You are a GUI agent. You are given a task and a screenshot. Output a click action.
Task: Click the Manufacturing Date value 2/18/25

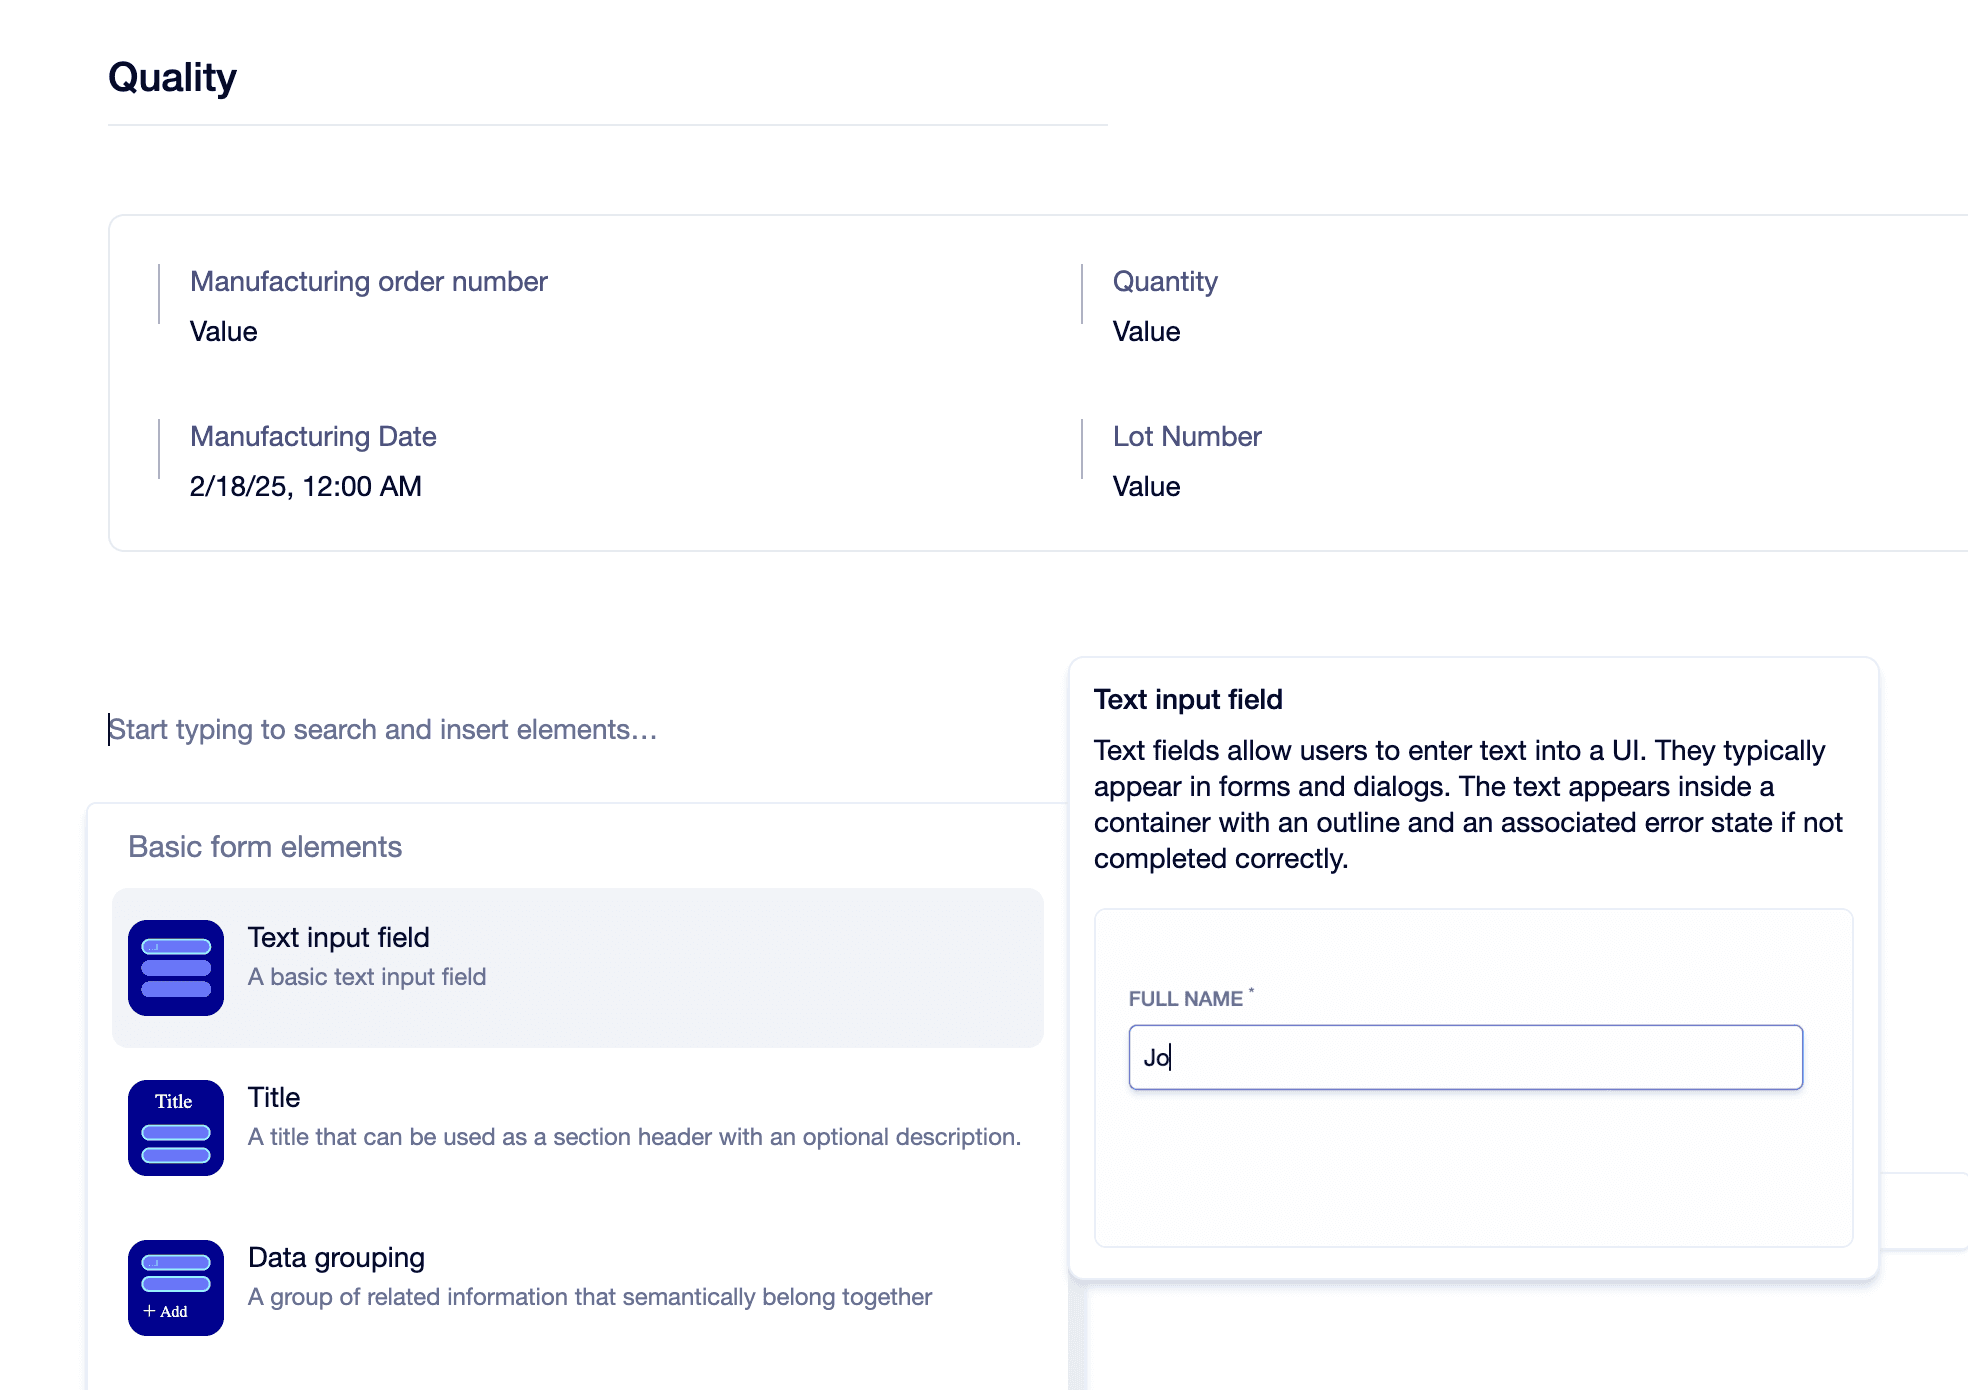pyautogui.click(x=306, y=486)
